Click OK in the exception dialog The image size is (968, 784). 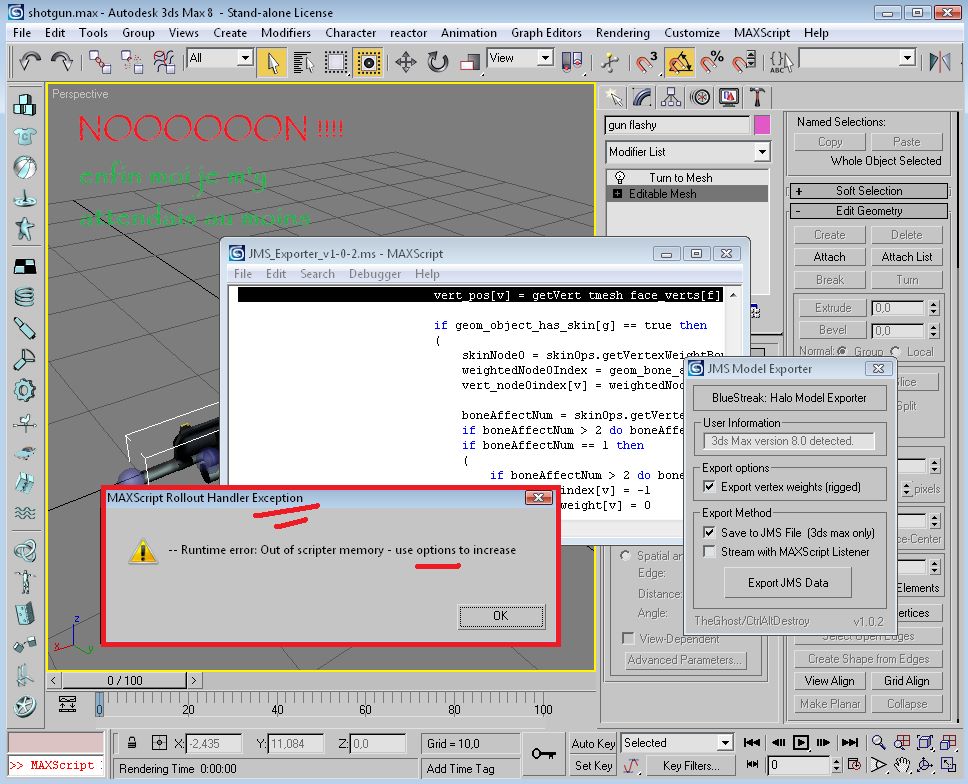[x=501, y=616]
